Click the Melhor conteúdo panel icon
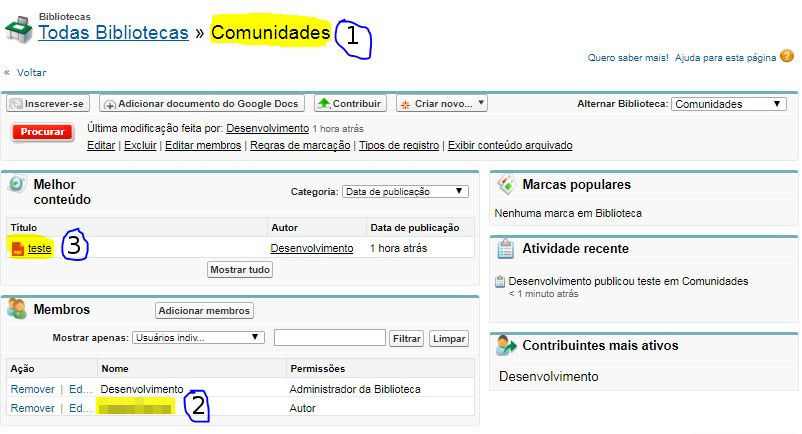This screenshot has width=802, height=434. [x=17, y=184]
